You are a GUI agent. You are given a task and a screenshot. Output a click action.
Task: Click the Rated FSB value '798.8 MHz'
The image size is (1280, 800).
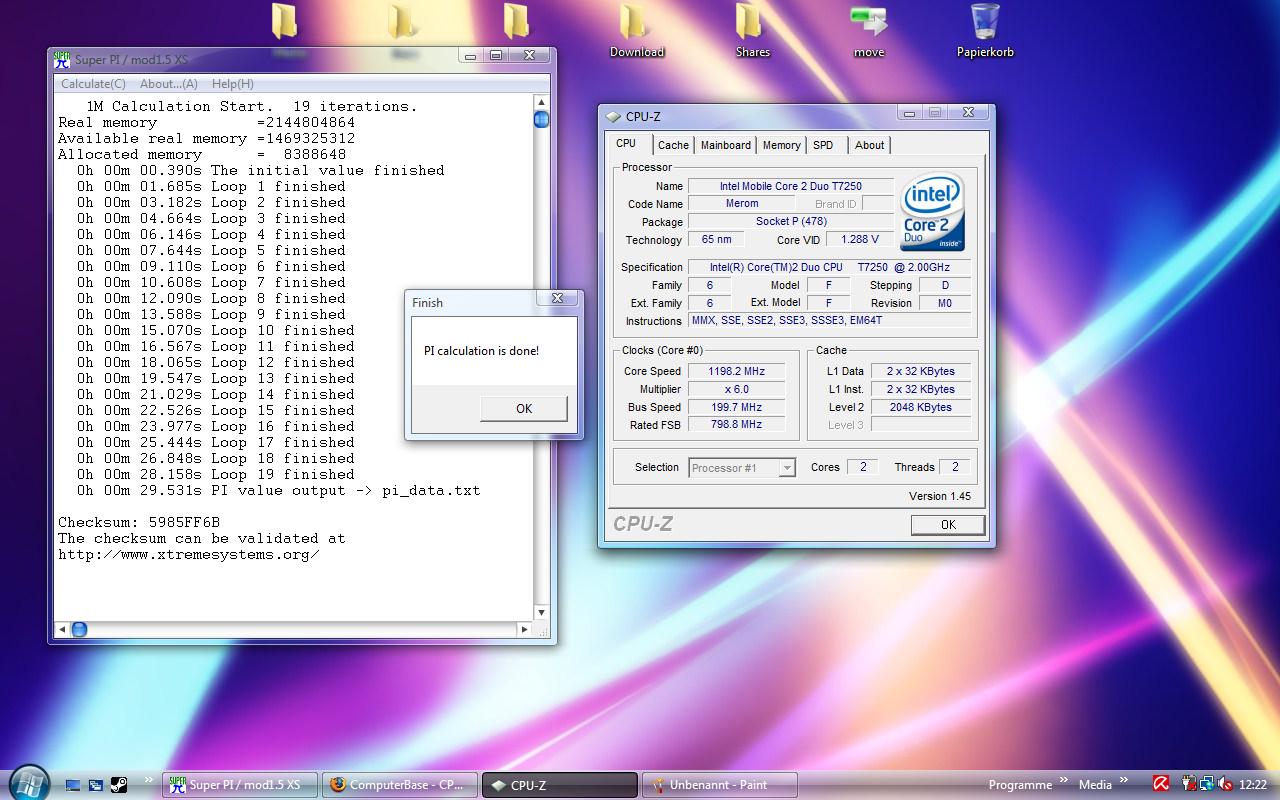(736, 425)
